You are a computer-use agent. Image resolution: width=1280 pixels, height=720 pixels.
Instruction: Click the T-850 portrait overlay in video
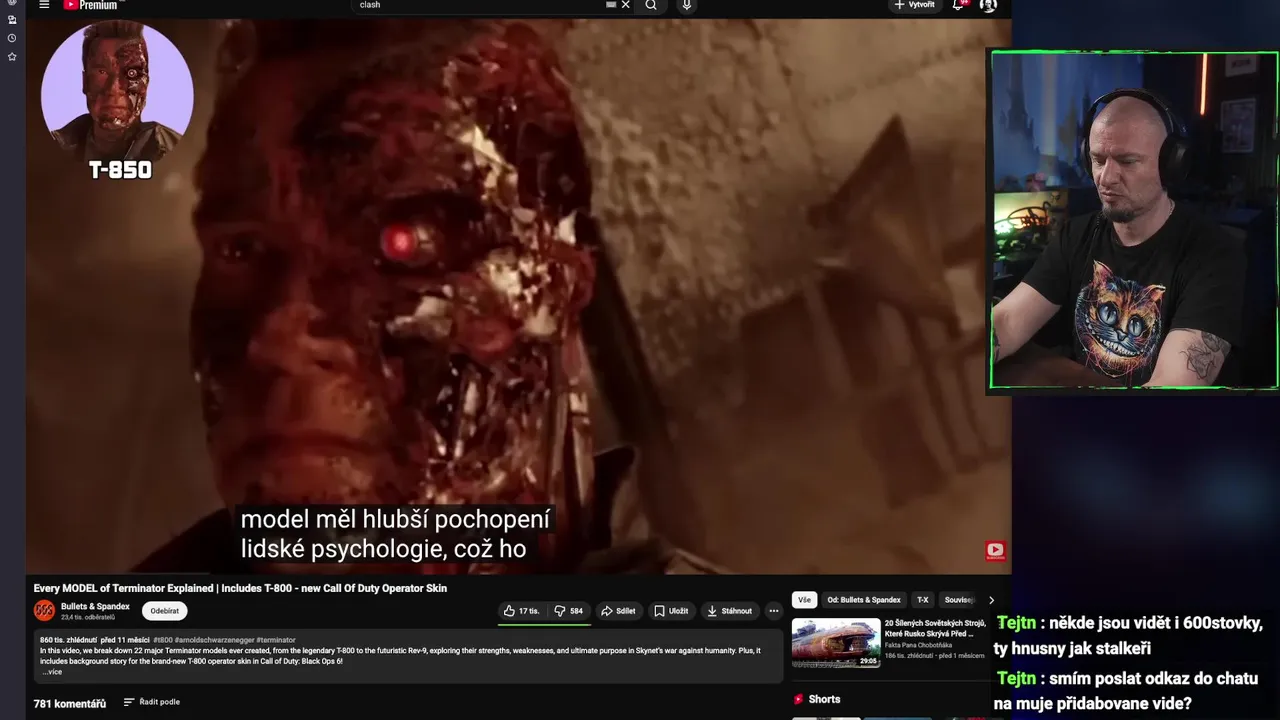pyautogui.click(x=117, y=100)
